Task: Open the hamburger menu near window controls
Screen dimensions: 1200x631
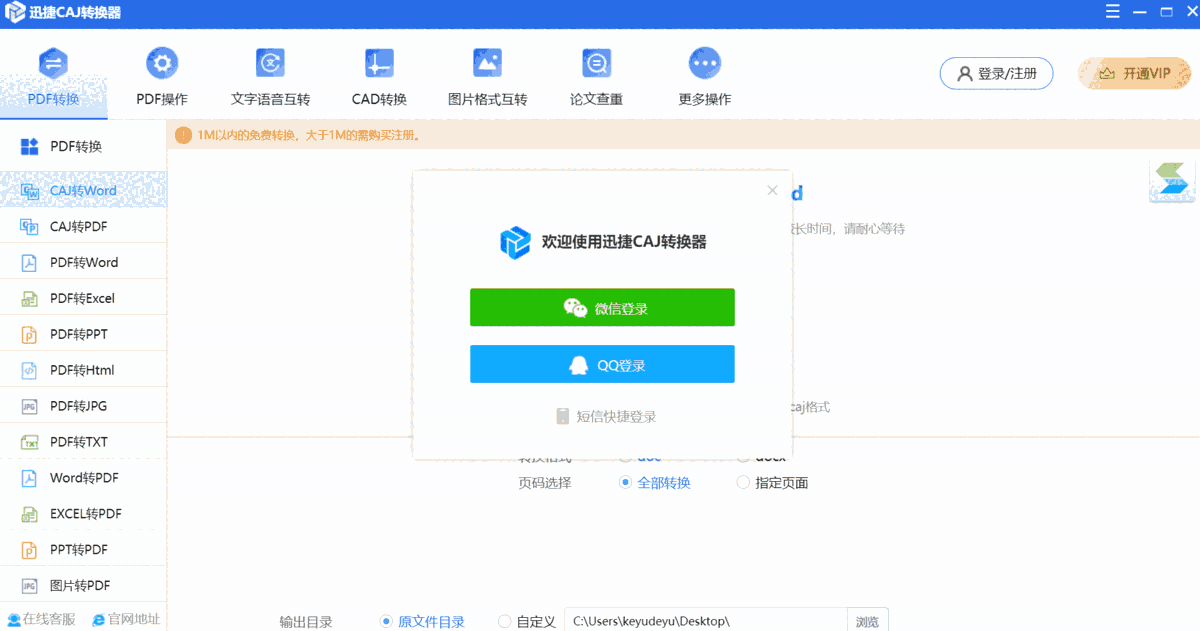Action: 1112,12
